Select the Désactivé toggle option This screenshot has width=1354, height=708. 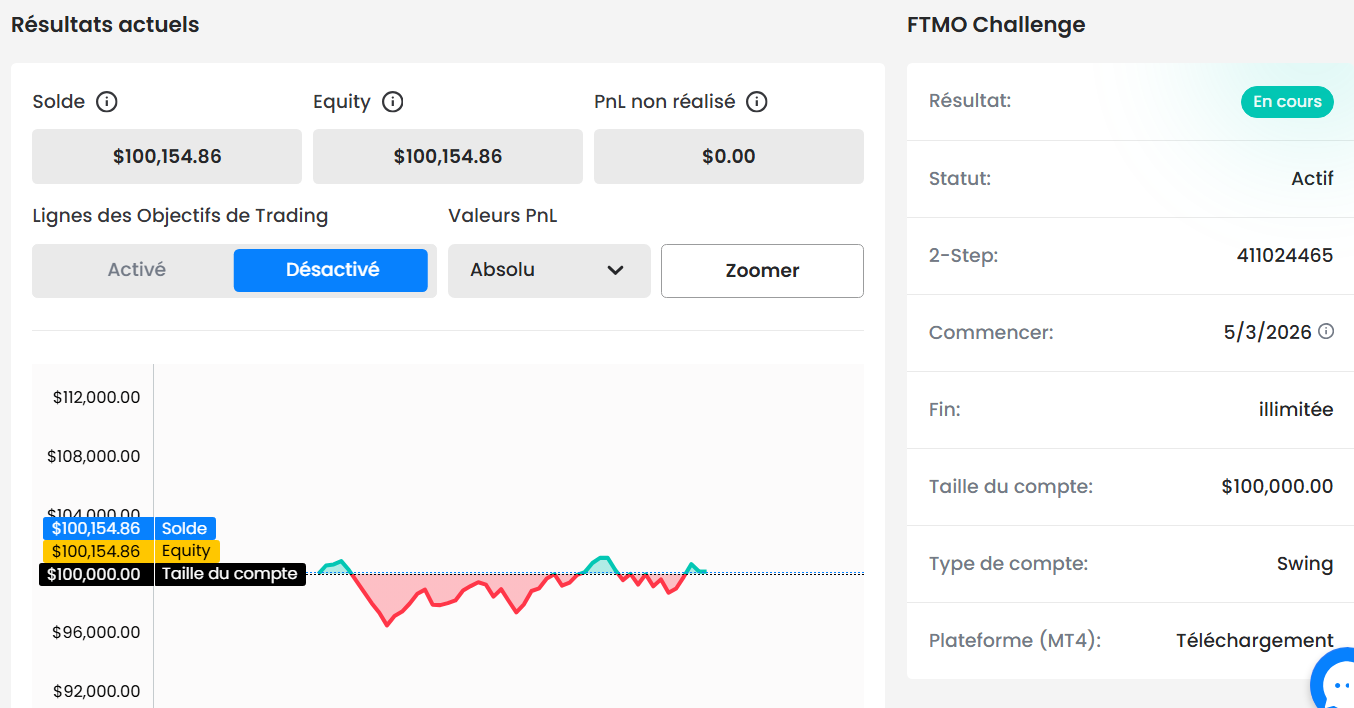click(331, 270)
